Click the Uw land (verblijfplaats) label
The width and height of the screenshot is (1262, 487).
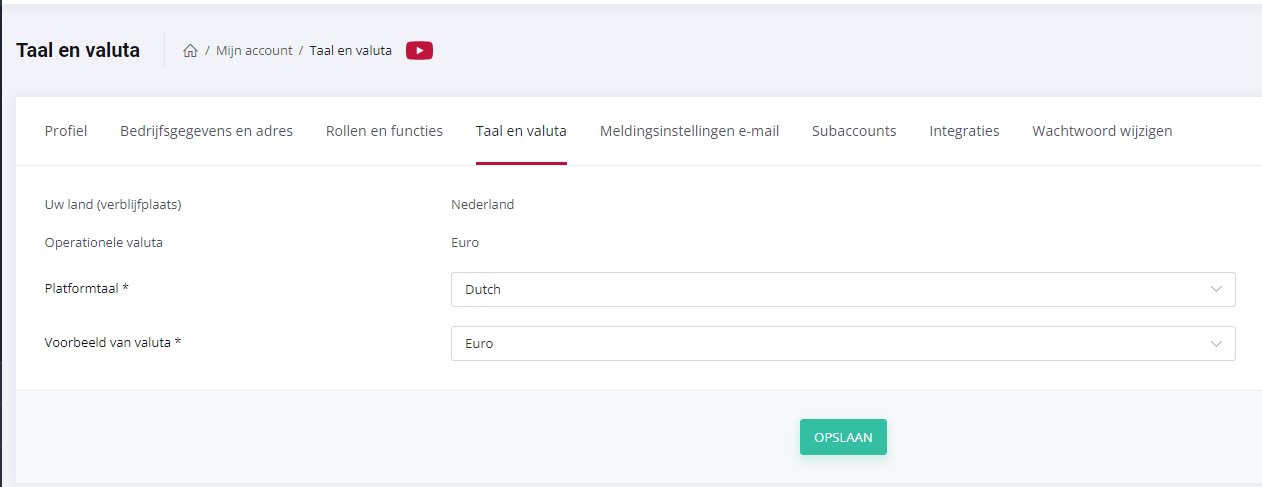click(x=113, y=205)
